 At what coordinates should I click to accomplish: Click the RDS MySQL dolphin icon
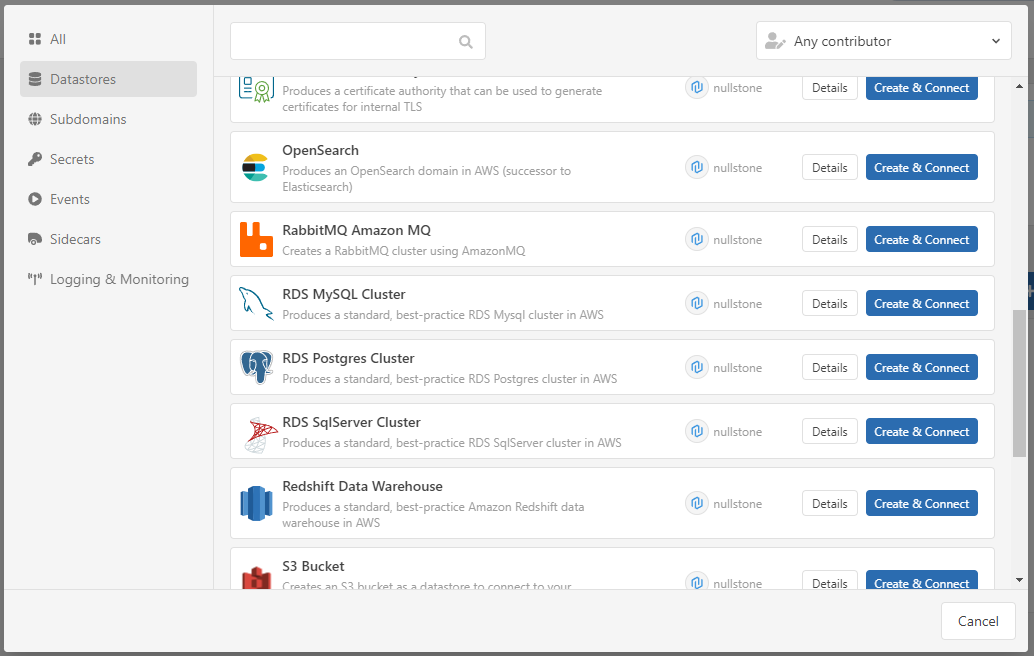tap(256, 303)
